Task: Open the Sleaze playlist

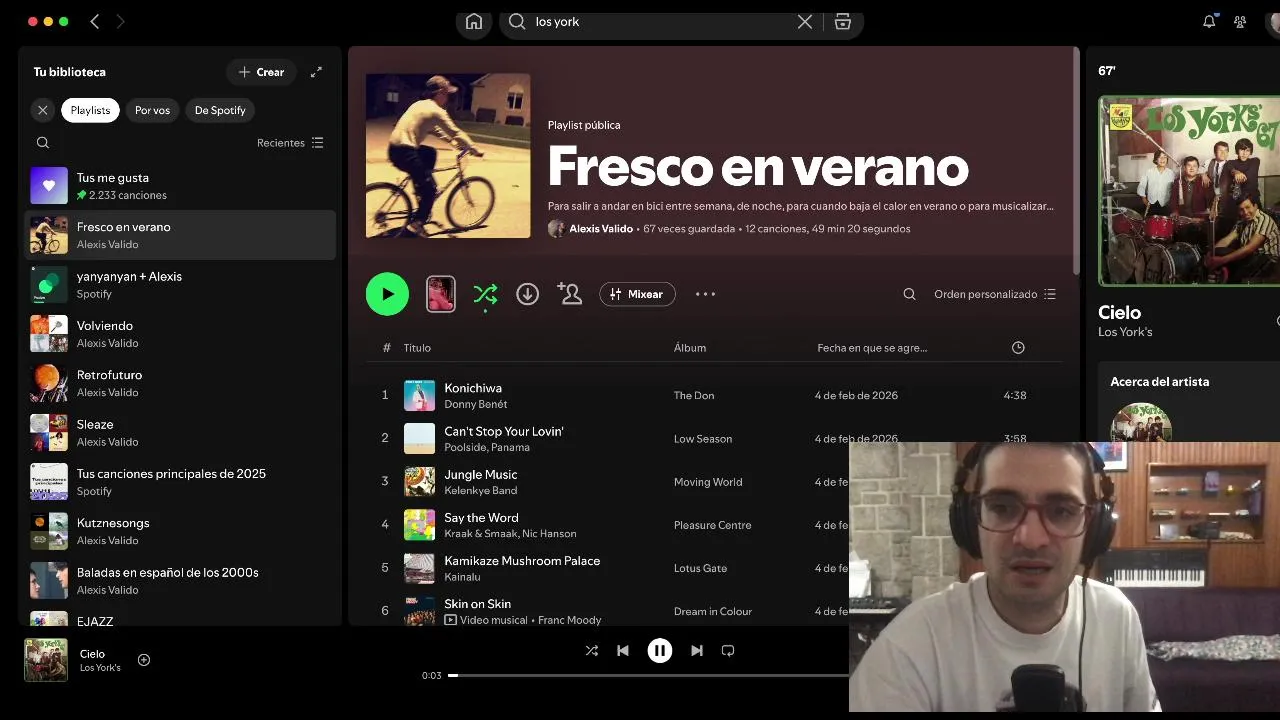Action: (x=180, y=432)
